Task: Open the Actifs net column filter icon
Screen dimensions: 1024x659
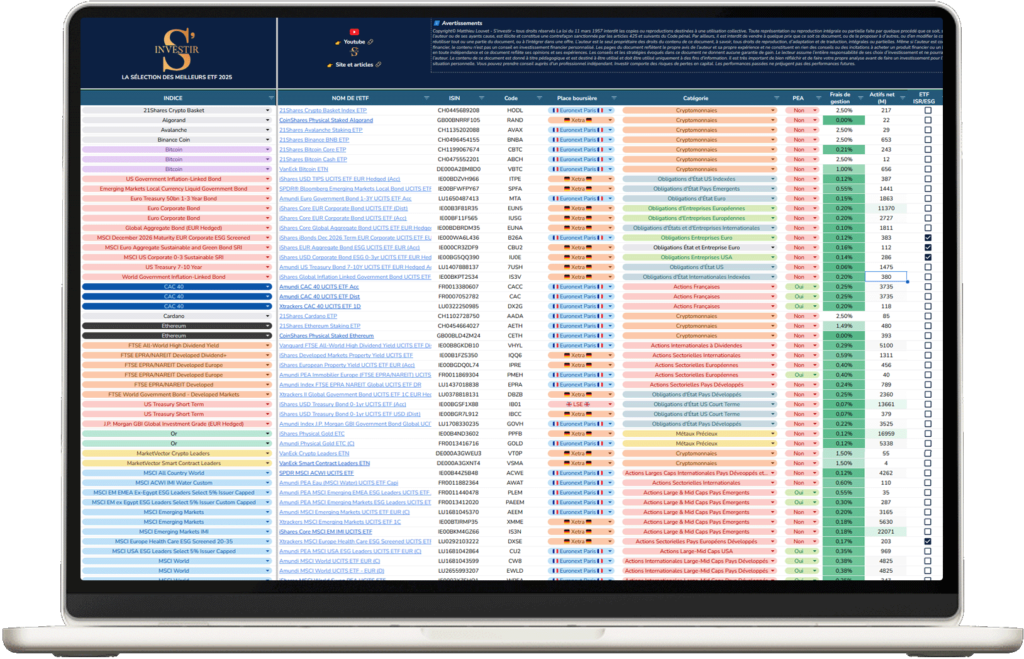Action: (x=903, y=98)
